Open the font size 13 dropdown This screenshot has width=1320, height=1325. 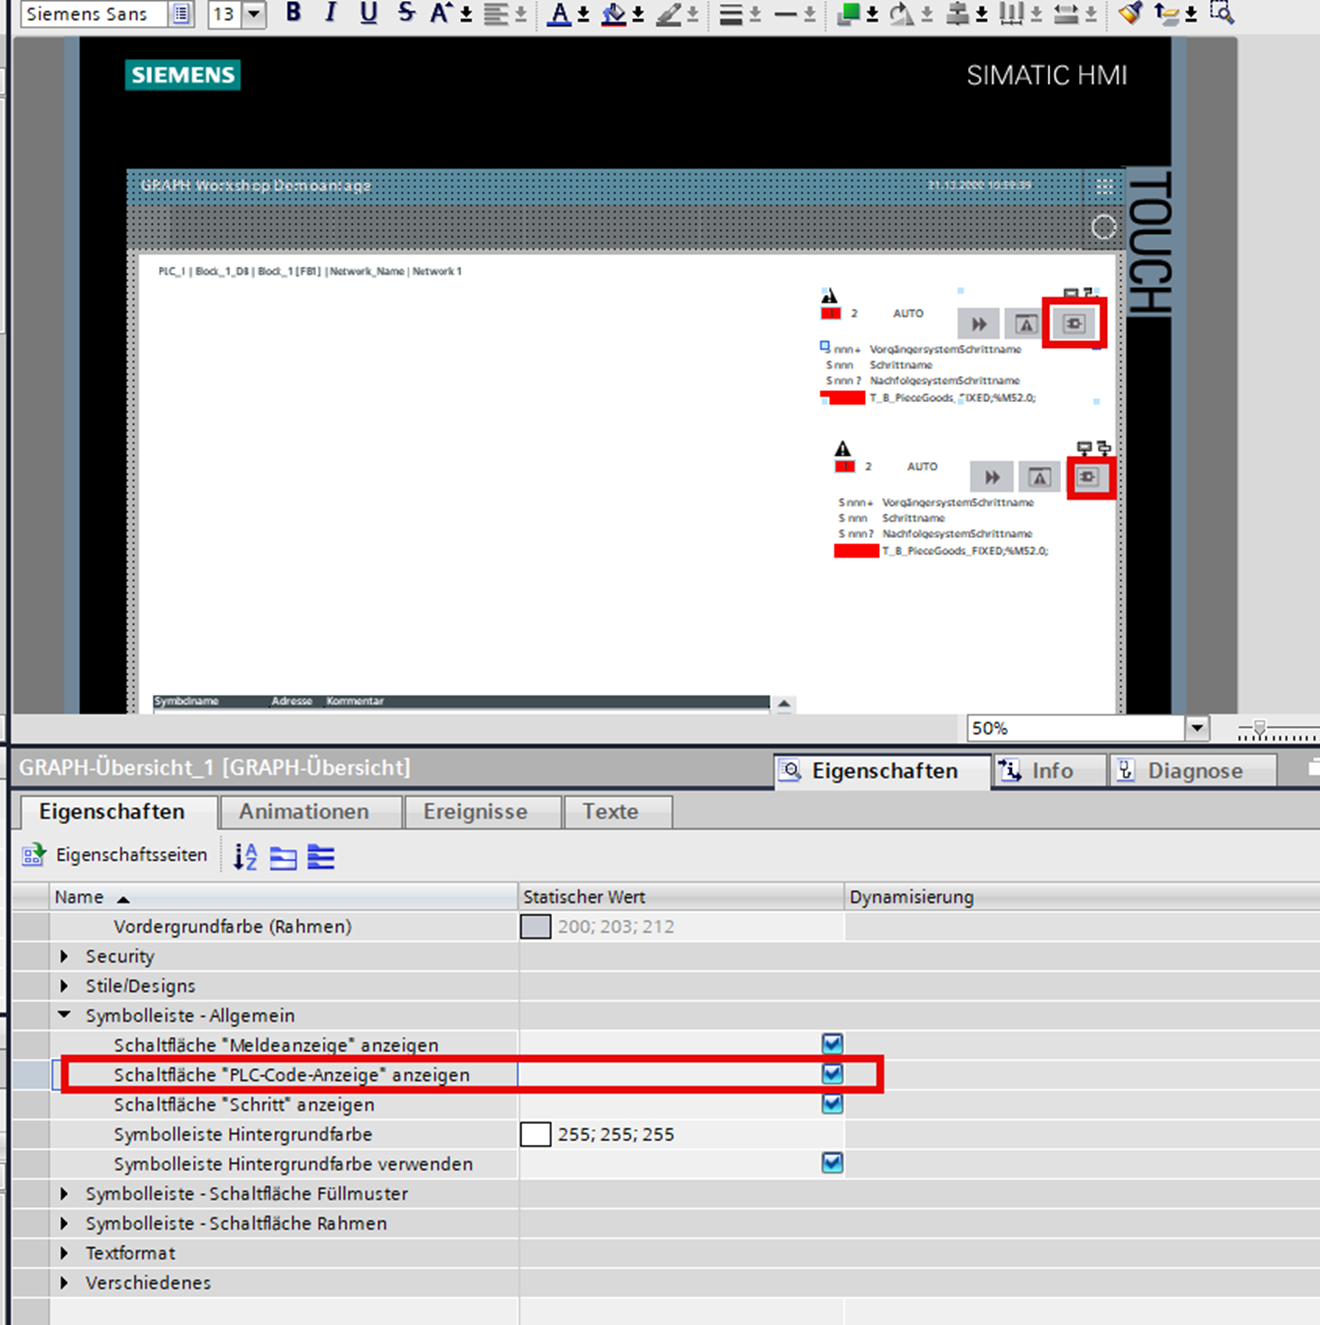pyautogui.click(x=253, y=14)
